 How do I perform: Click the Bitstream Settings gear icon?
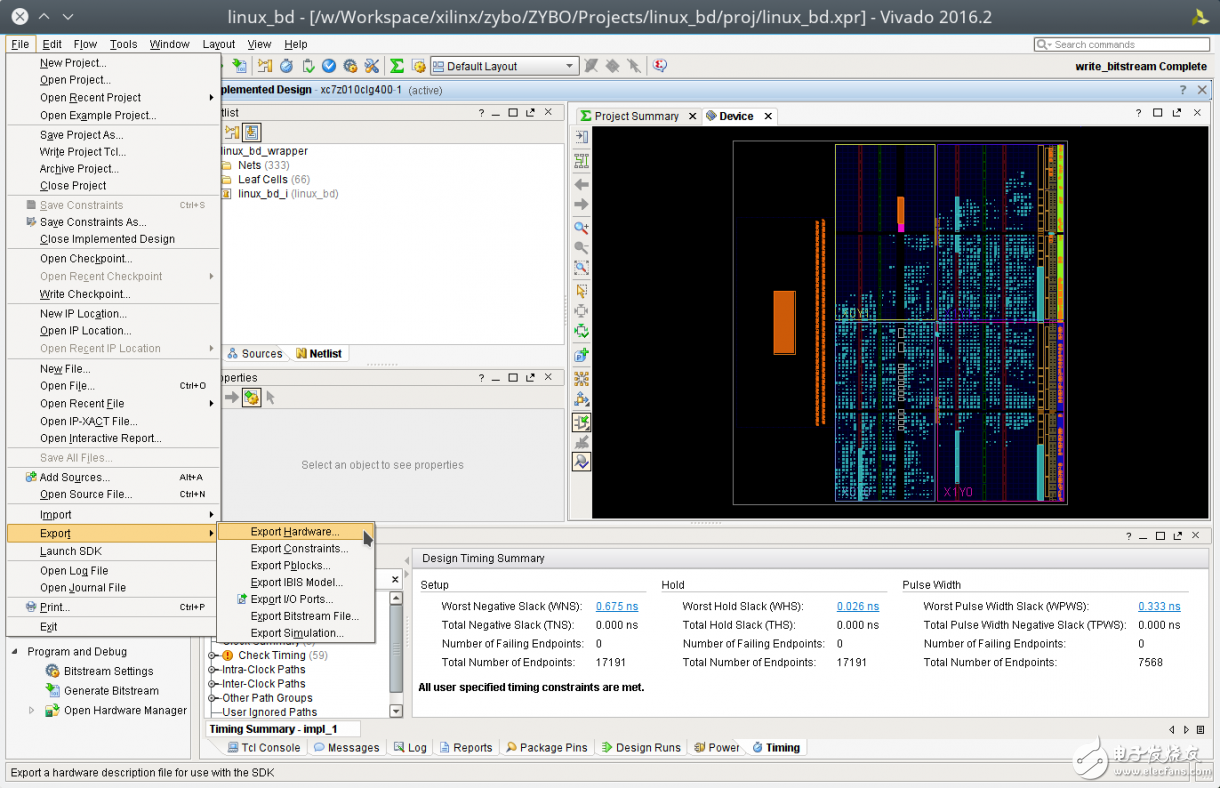coord(53,672)
